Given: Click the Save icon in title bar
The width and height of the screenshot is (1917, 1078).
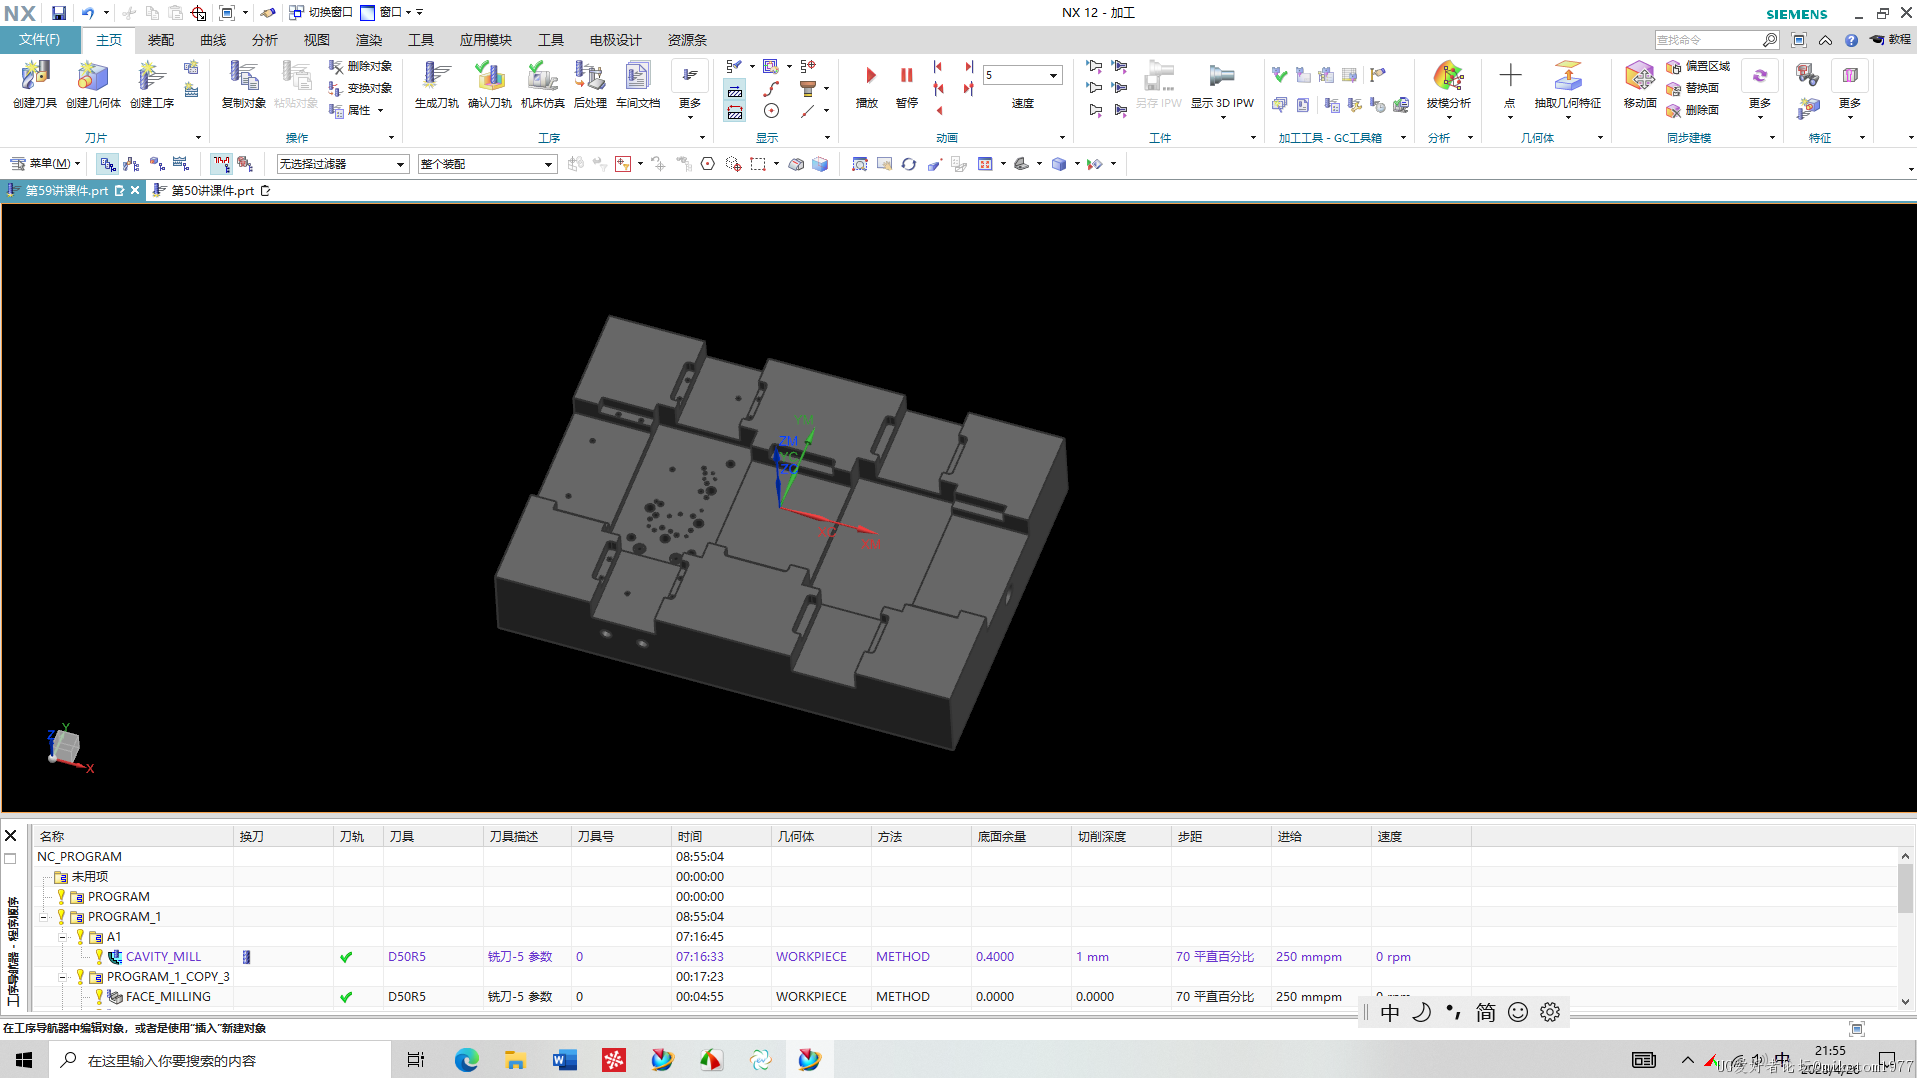Looking at the screenshot, I should (59, 12).
